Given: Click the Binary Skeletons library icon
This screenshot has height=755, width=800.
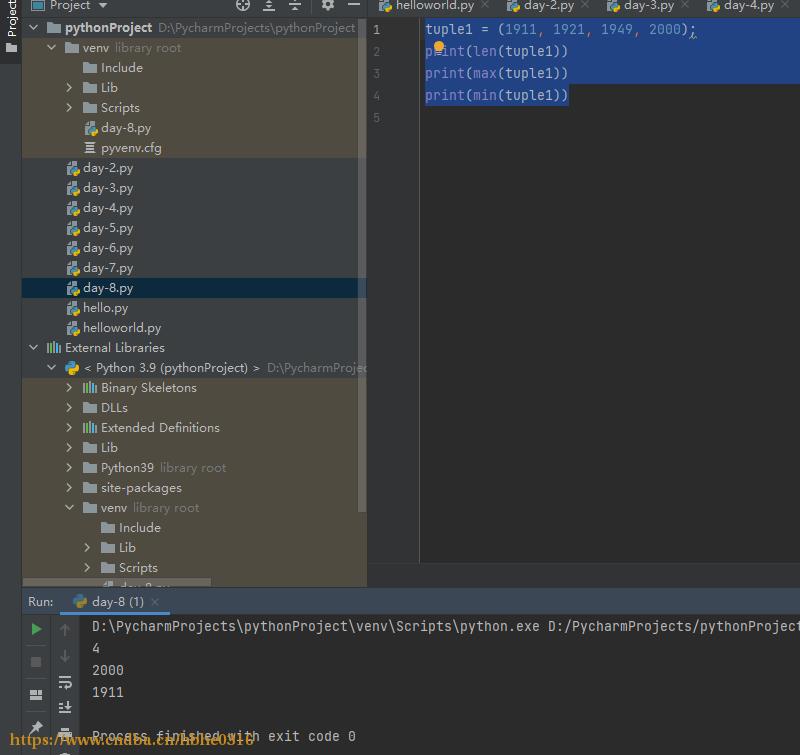Looking at the screenshot, I should pos(90,388).
